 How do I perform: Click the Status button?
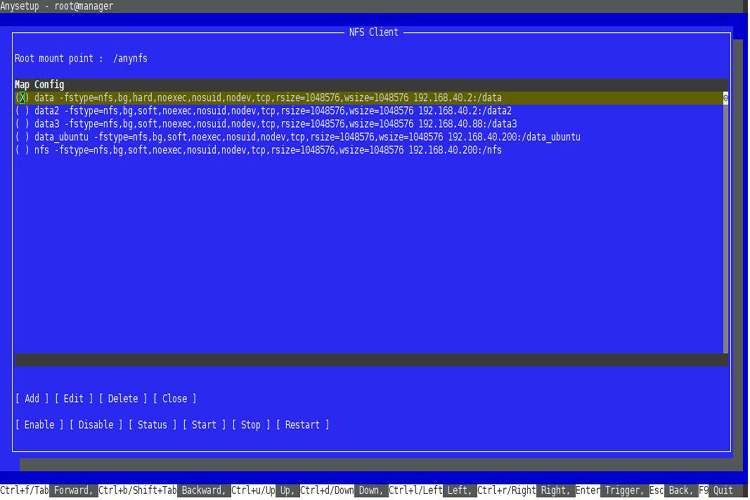[153, 425]
